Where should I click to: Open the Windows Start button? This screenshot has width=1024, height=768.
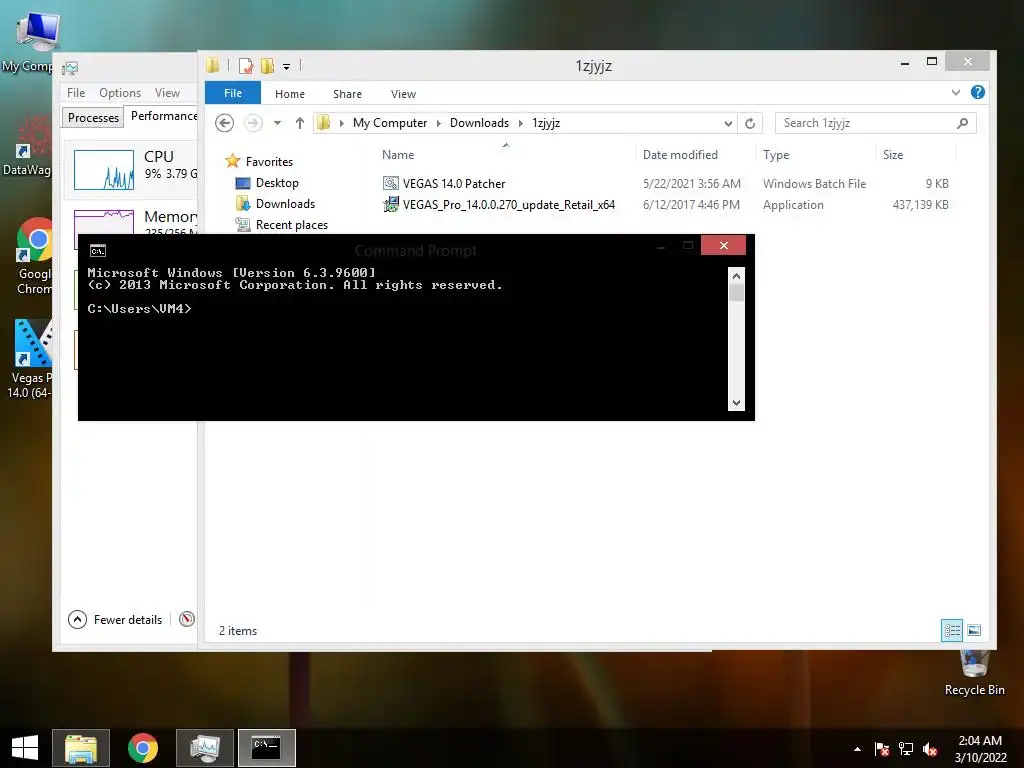[24, 747]
